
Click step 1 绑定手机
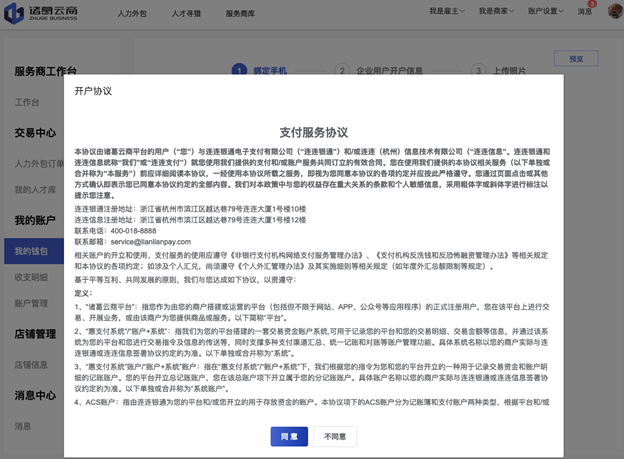(259, 71)
